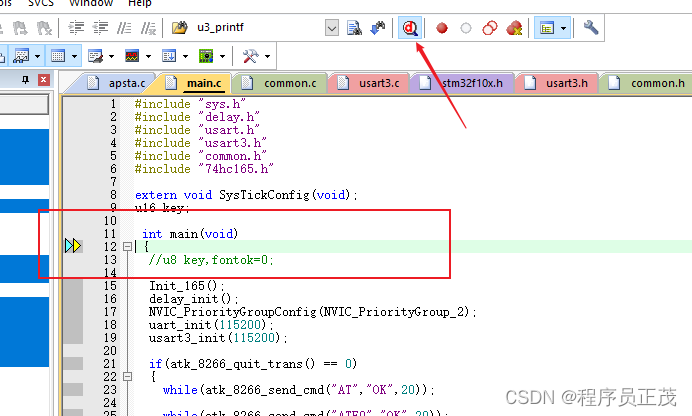Switch to the stm32f10x.h tab
This screenshot has height=416, width=692.
pyautogui.click(x=462, y=83)
